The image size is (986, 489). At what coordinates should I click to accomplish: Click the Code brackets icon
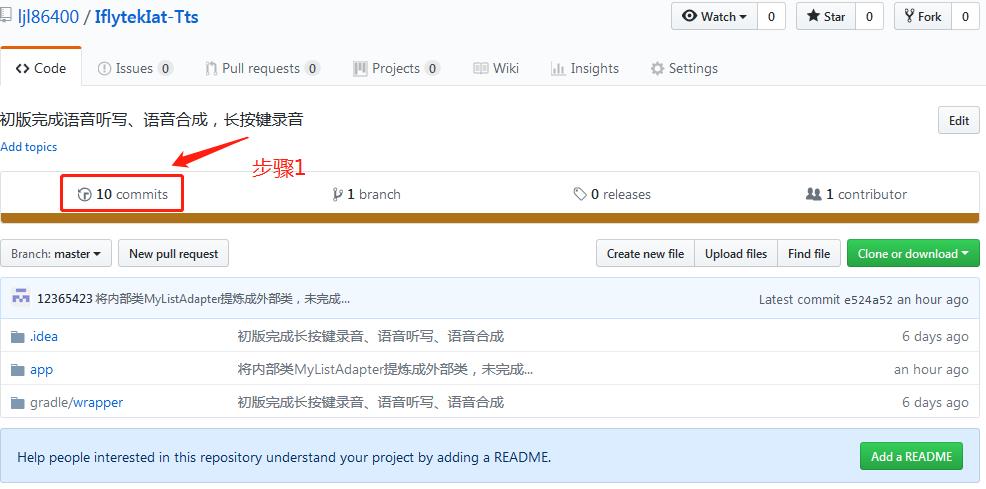click(x=23, y=69)
